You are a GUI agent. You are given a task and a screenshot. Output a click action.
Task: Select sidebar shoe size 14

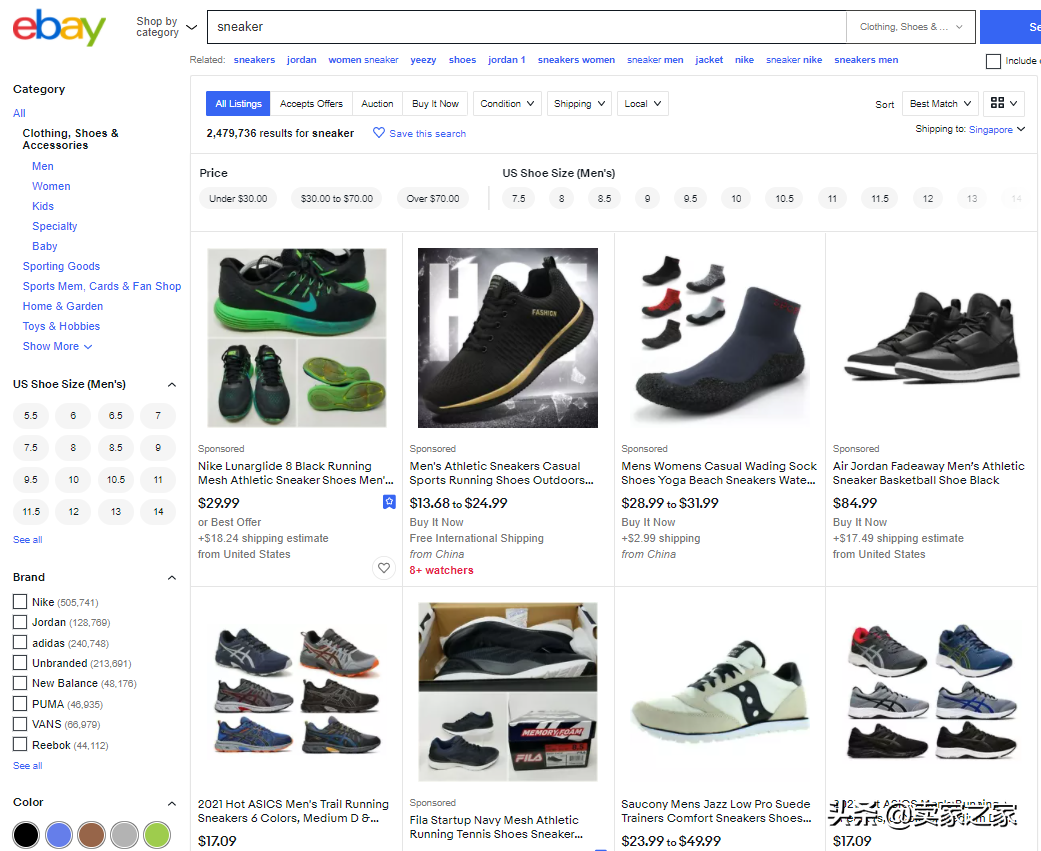[x=158, y=511]
